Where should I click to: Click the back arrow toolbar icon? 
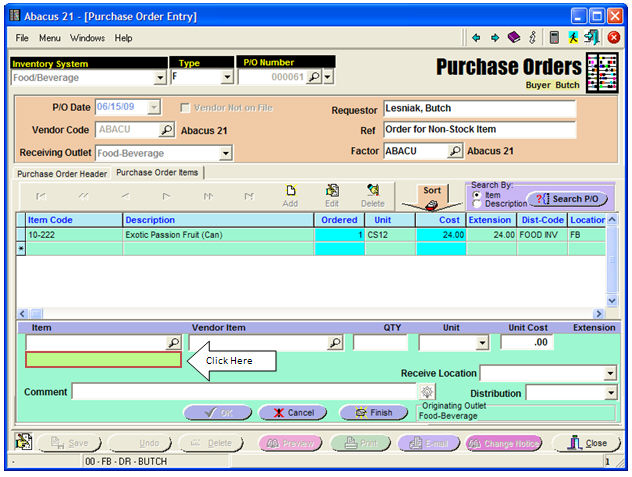(x=476, y=38)
